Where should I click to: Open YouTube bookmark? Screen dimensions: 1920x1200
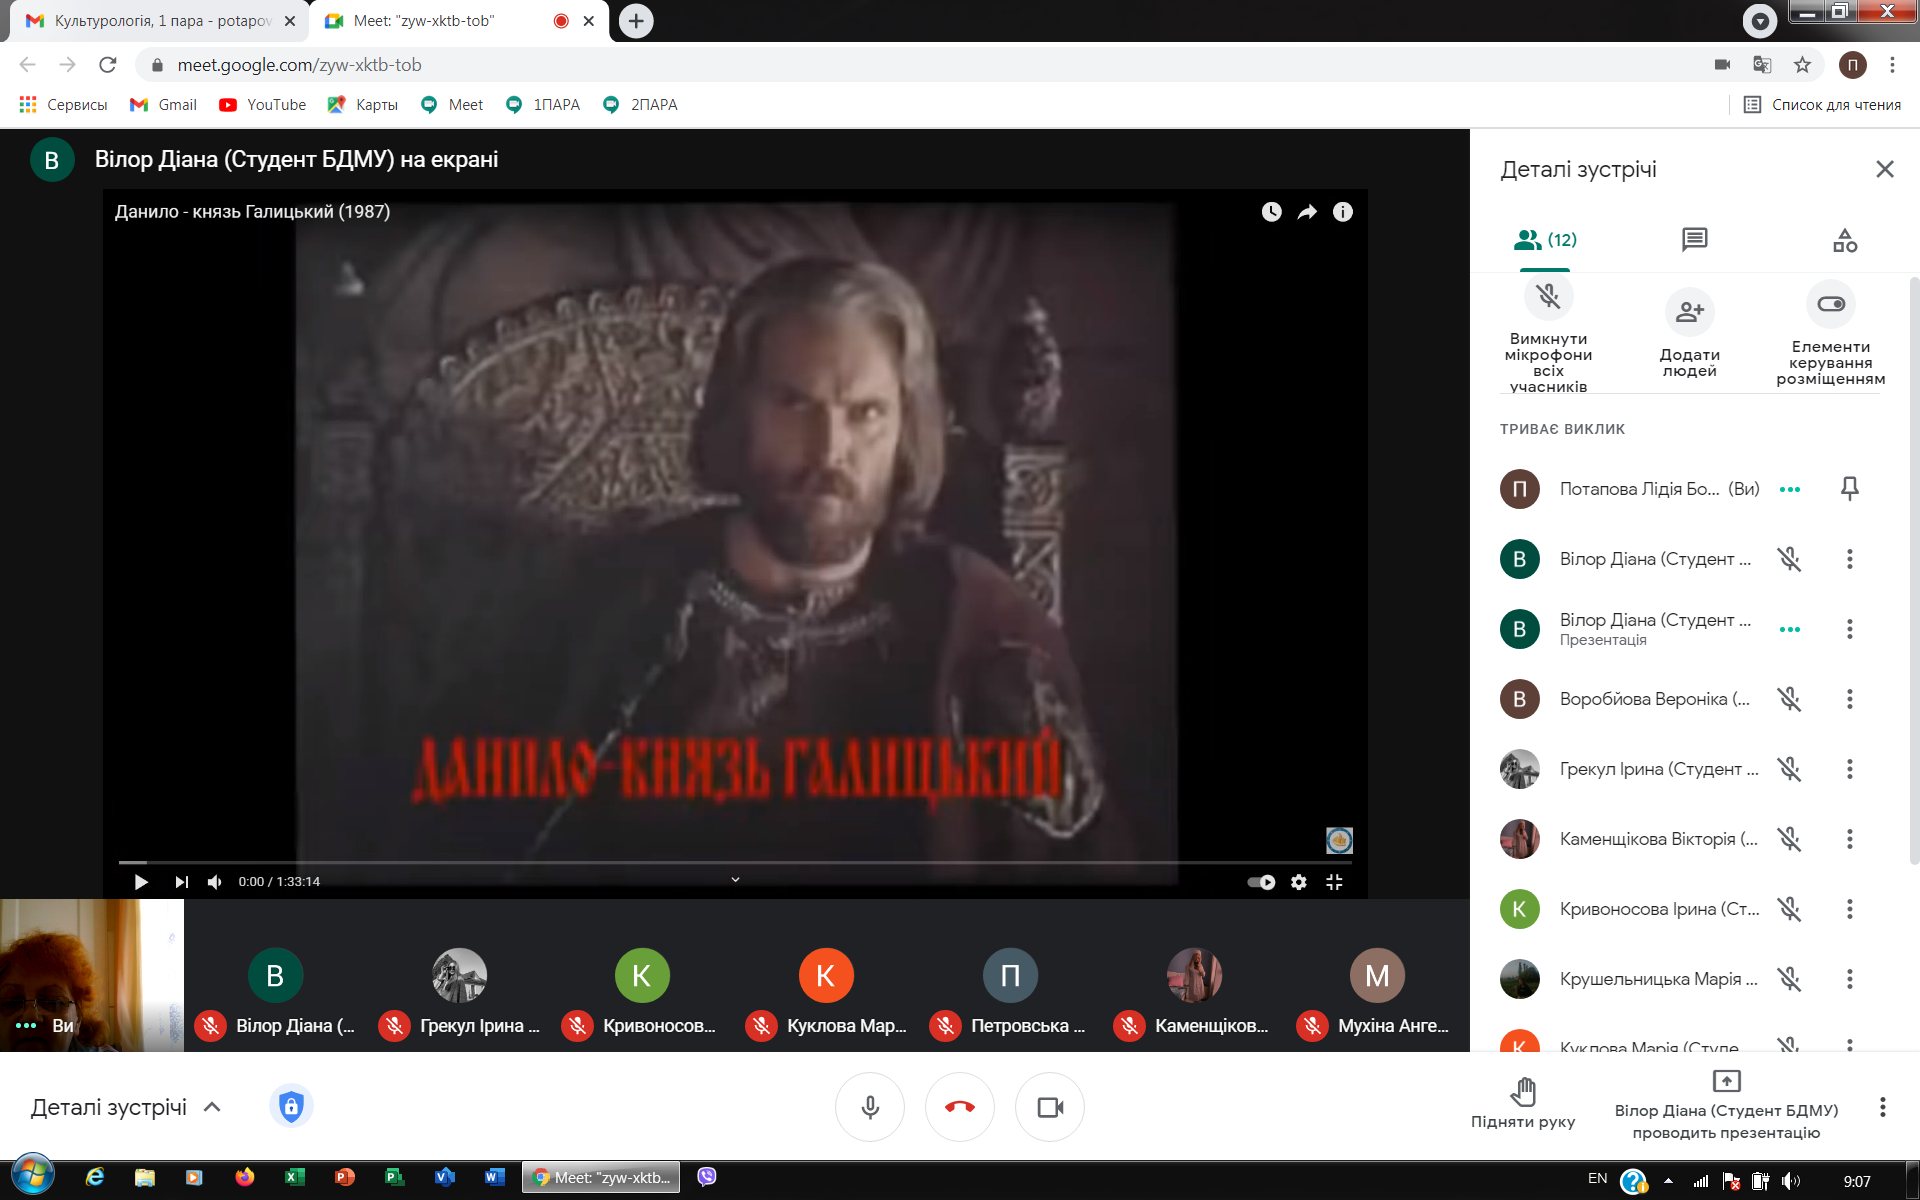tap(263, 105)
